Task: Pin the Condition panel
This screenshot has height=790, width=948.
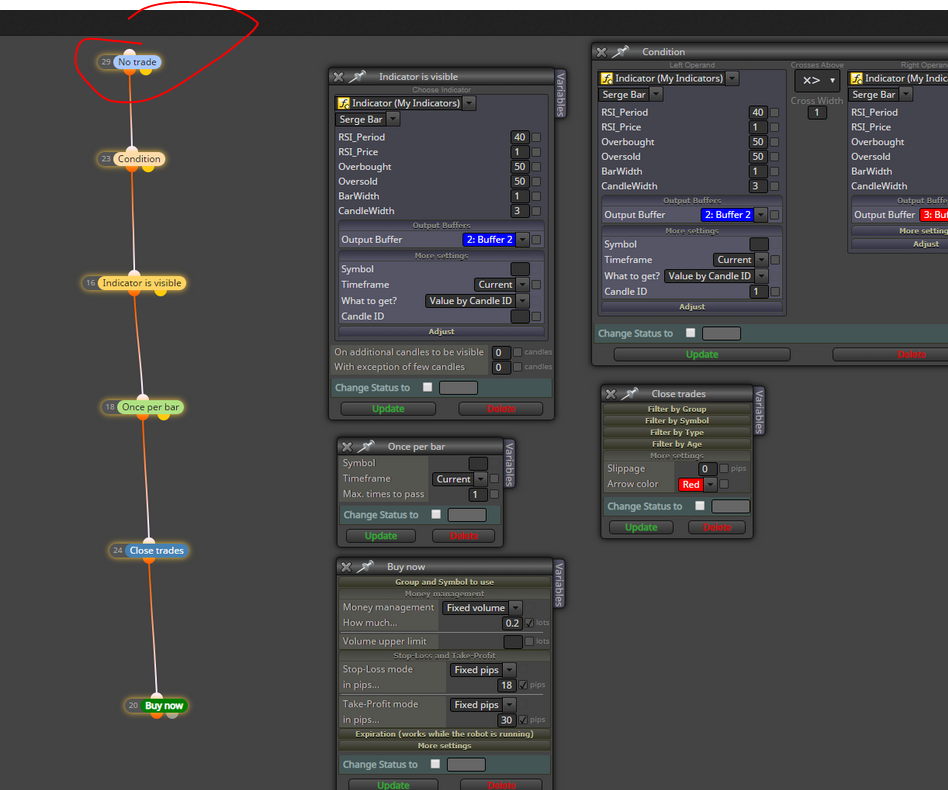Action: click(620, 52)
